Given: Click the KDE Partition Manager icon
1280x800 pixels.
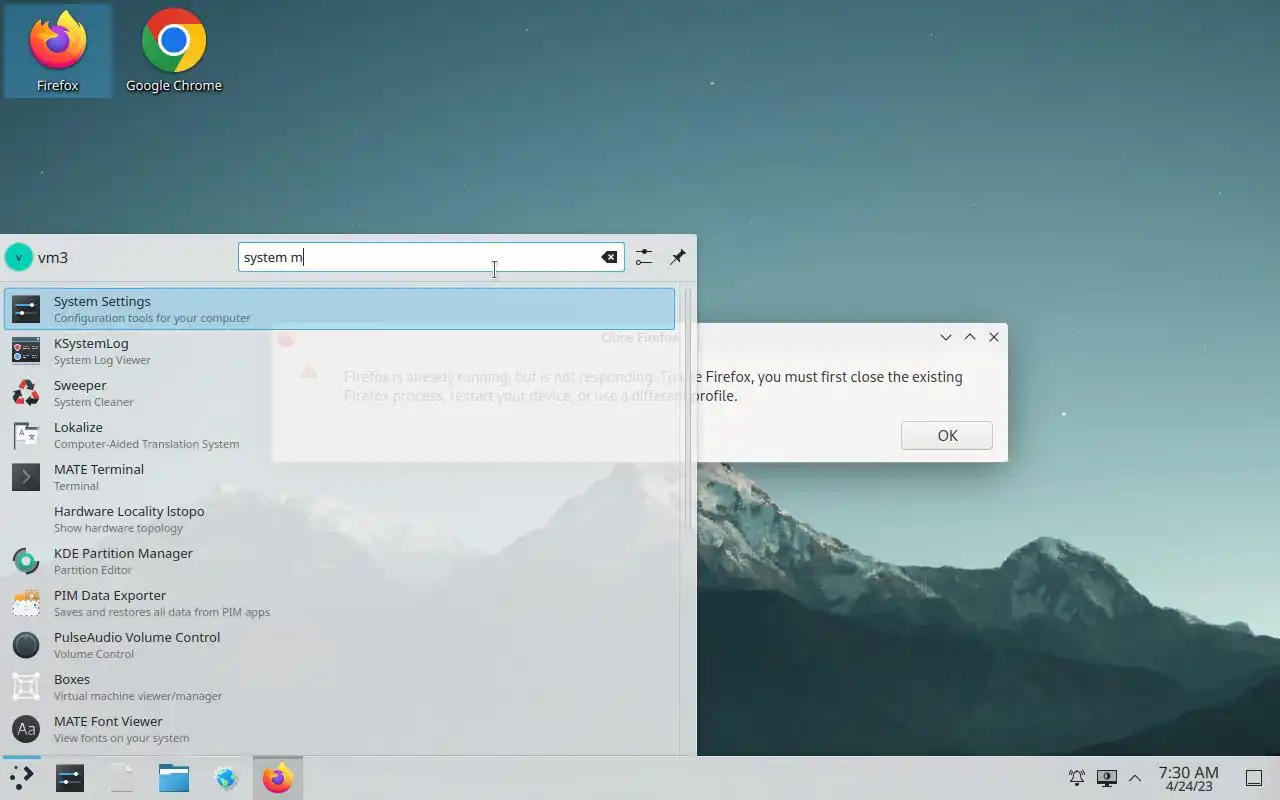Looking at the screenshot, I should point(26,561).
